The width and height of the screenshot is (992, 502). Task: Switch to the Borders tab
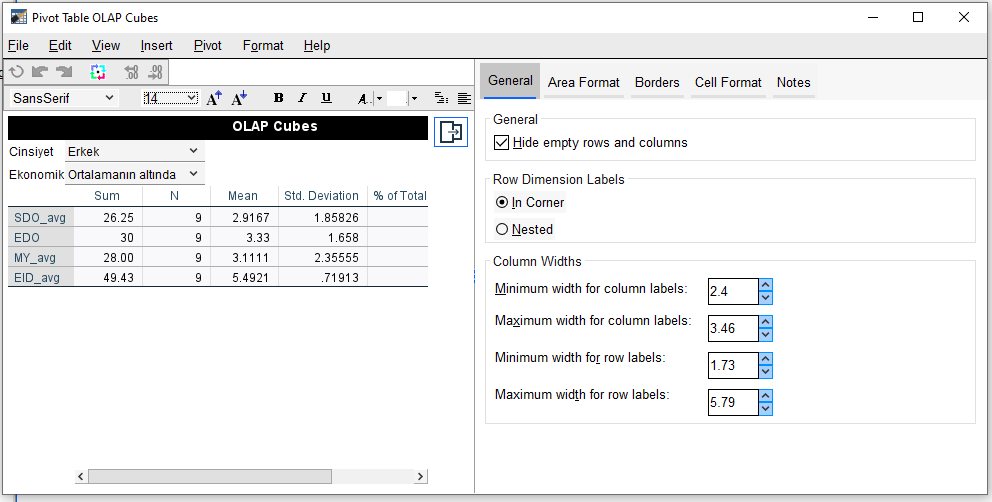657,82
